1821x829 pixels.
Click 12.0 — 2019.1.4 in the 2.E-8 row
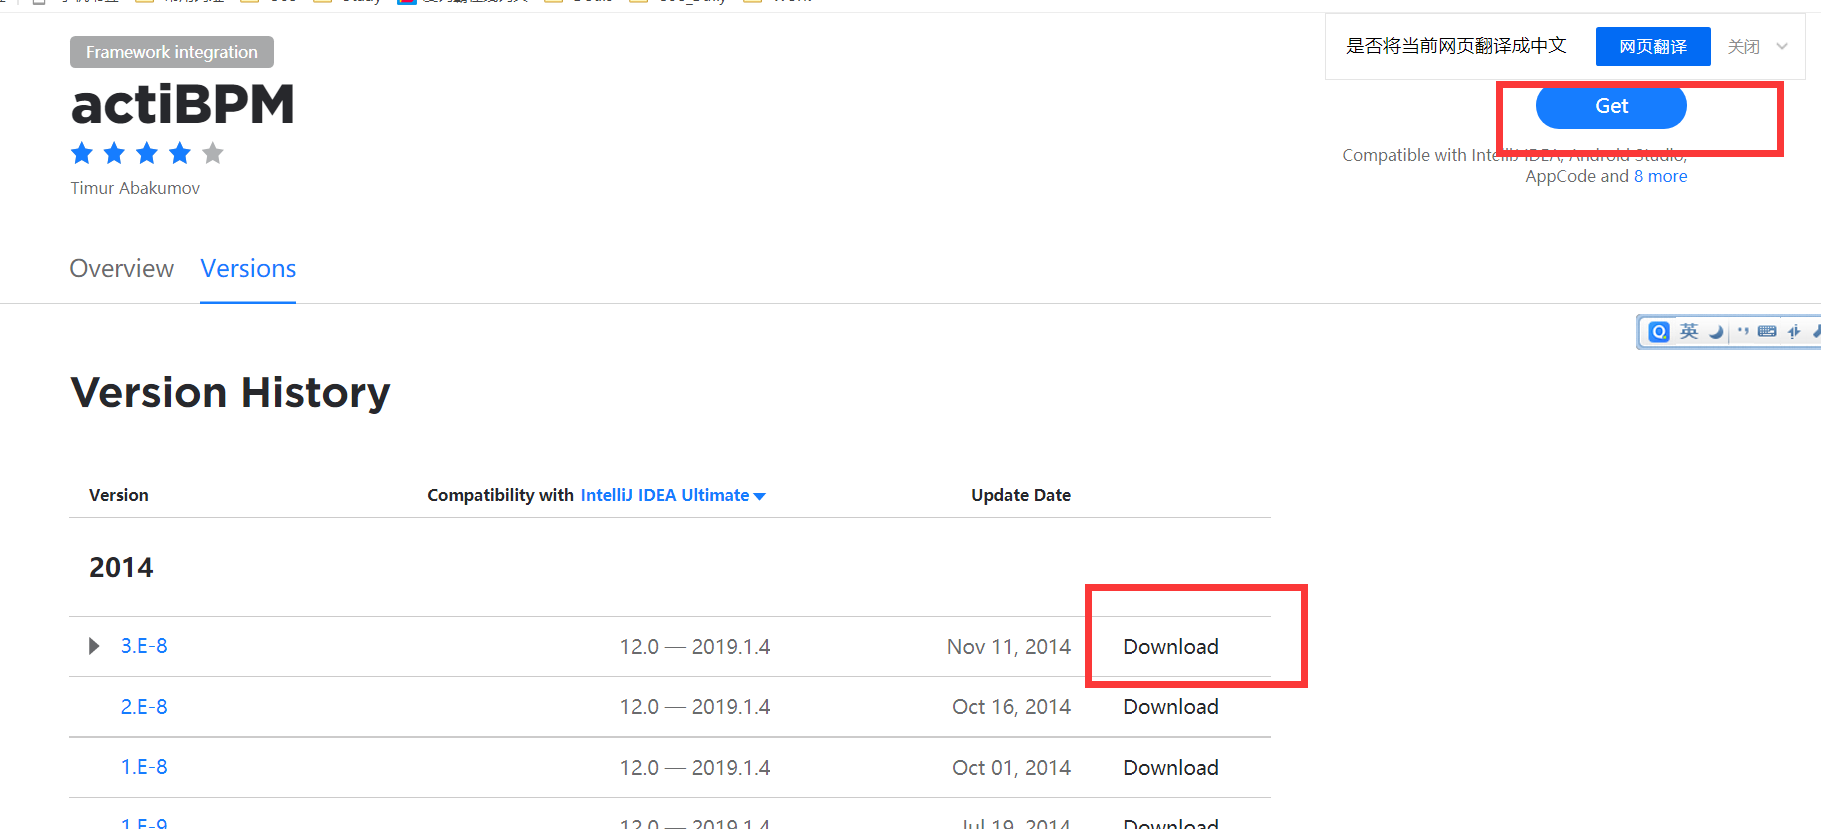pyautogui.click(x=695, y=707)
